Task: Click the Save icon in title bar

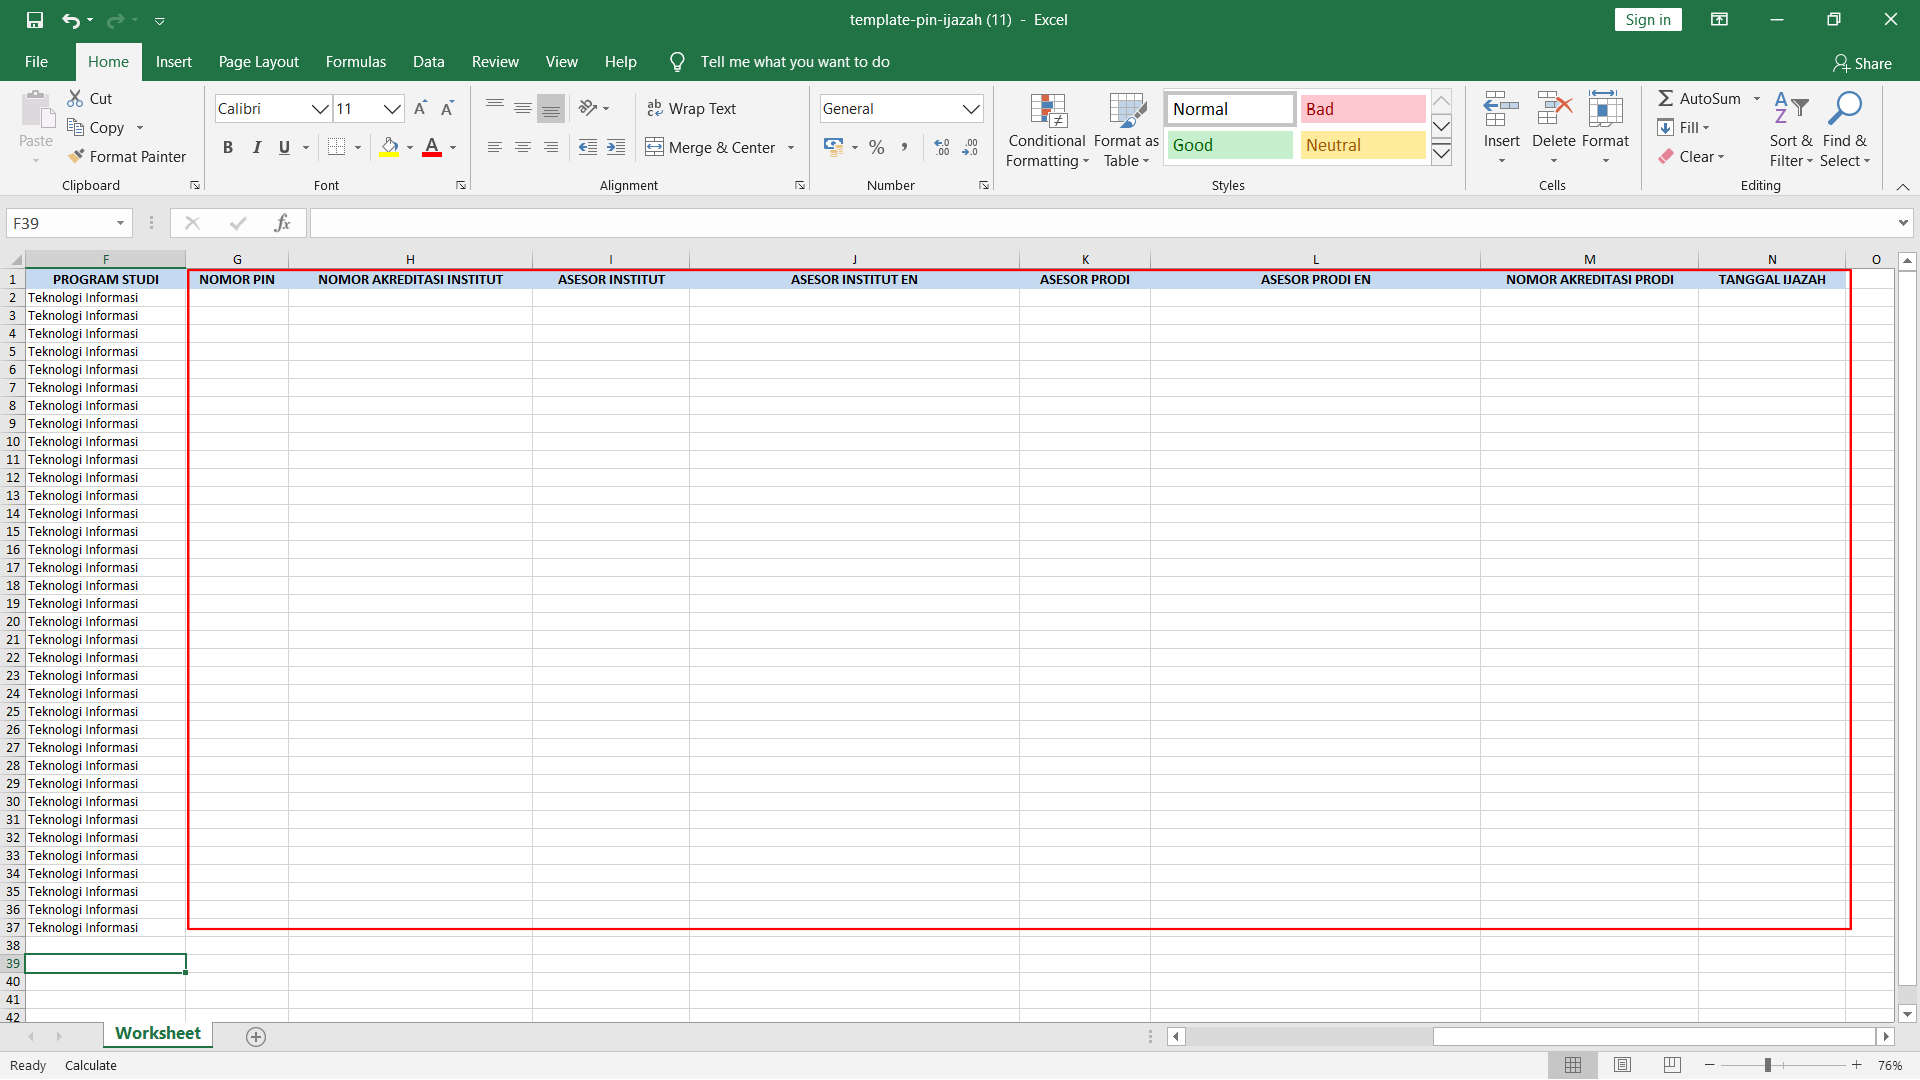Action: point(35,20)
